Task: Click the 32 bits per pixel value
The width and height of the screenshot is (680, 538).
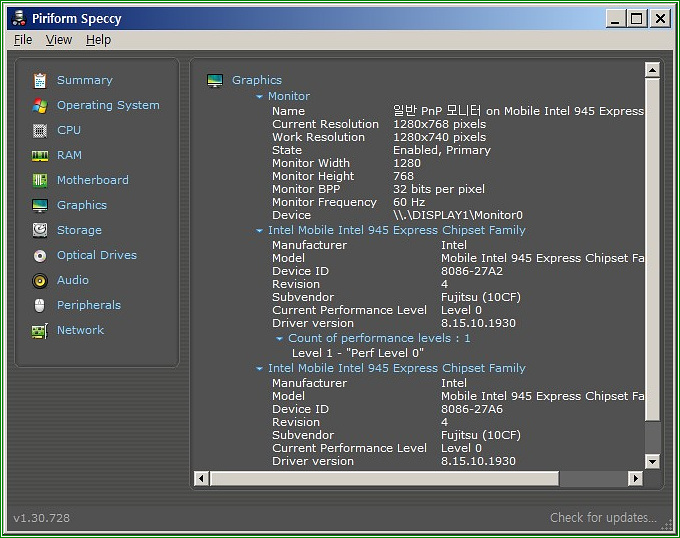Action: pyautogui.click(x=438, y=189)
